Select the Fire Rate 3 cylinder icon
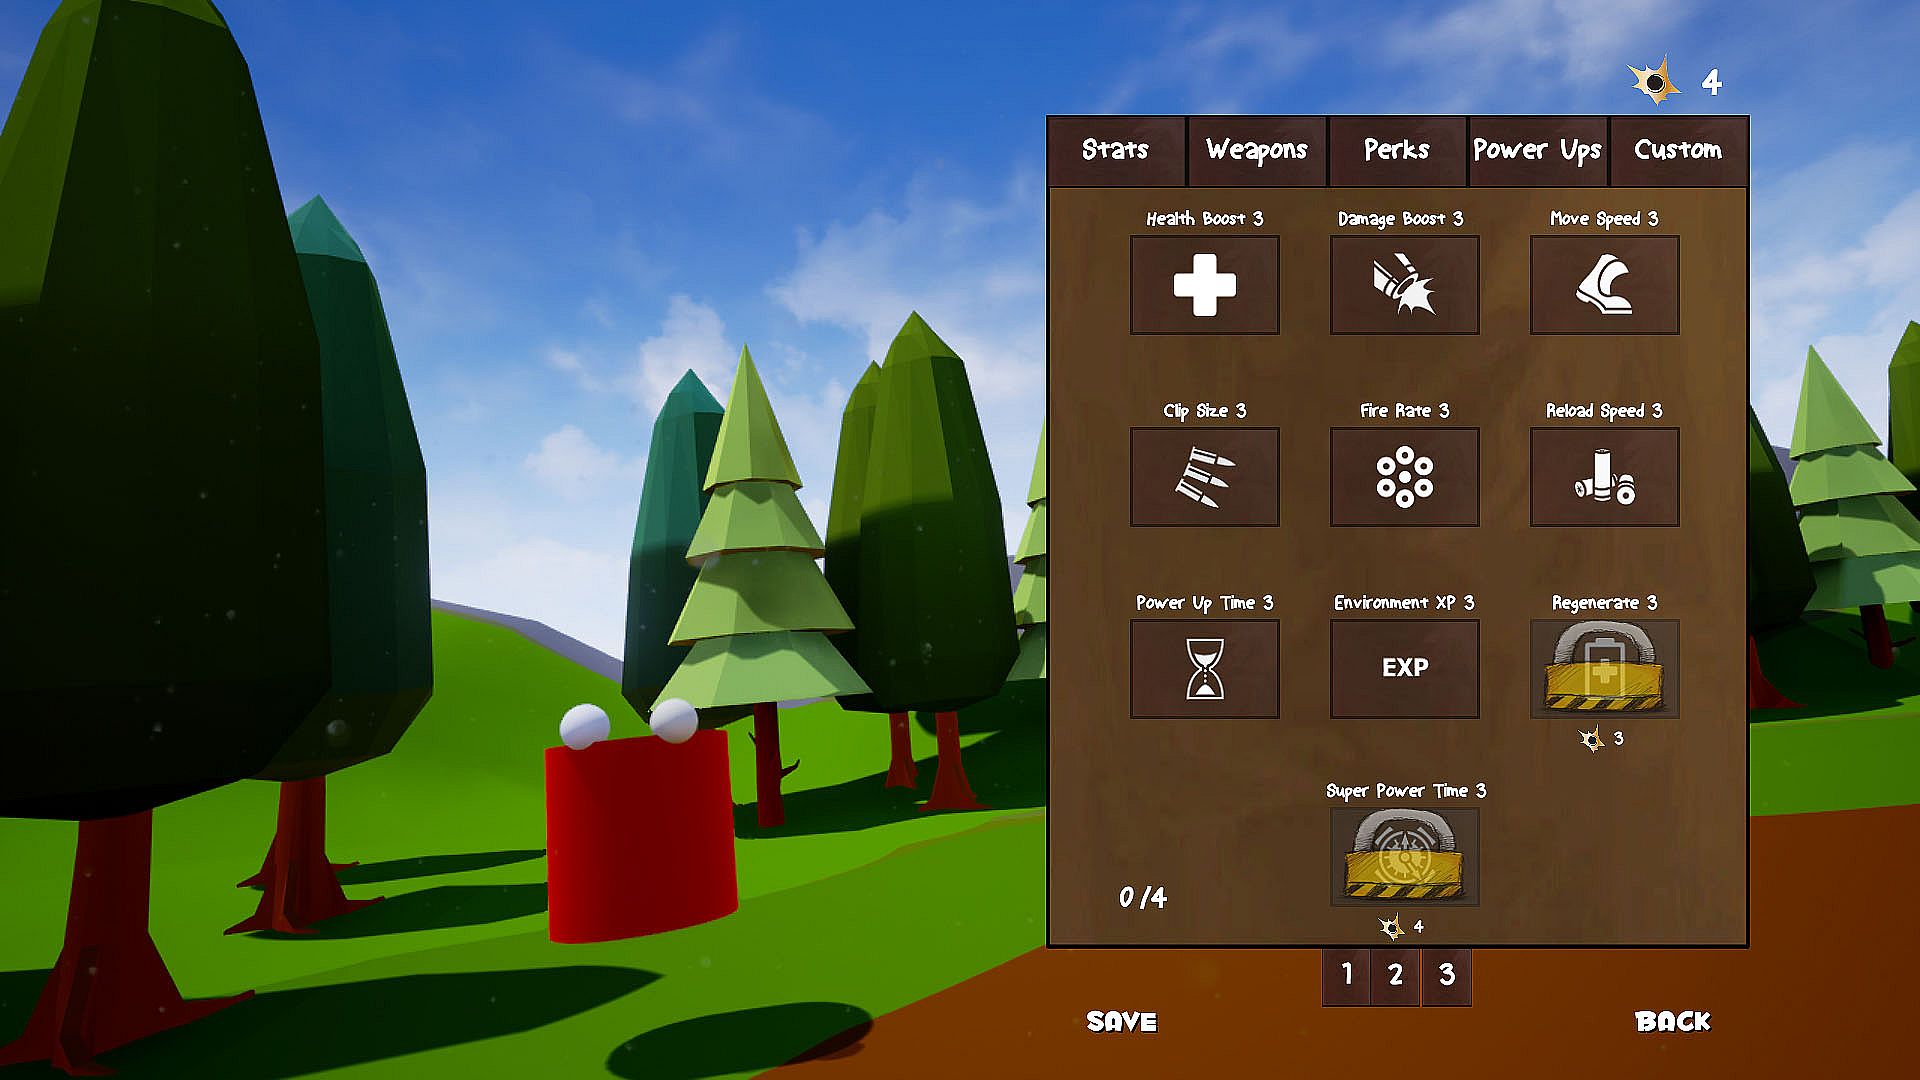The width and height of the screenshot is (1920, 1080). (1404, 477)
